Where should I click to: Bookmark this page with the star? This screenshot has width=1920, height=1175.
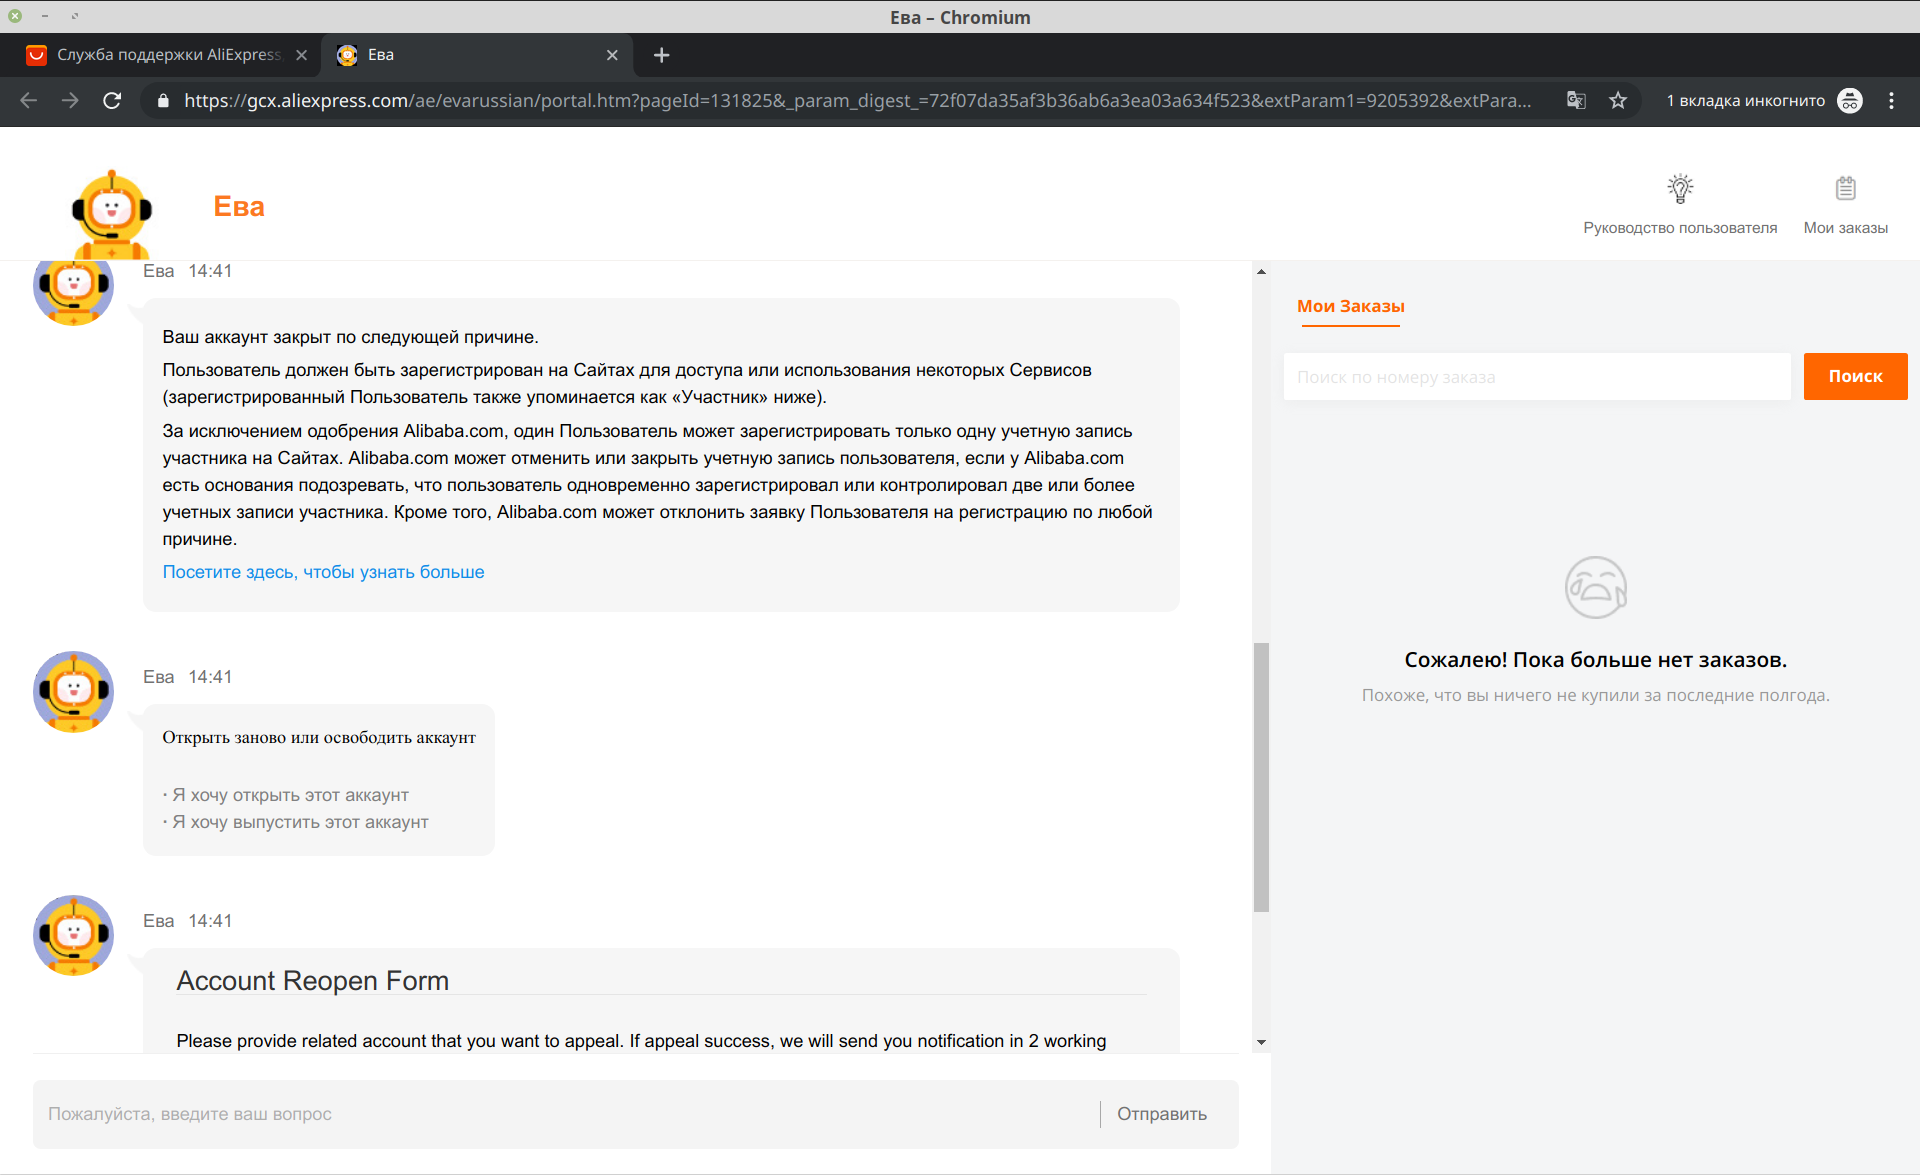(1618, 100)
